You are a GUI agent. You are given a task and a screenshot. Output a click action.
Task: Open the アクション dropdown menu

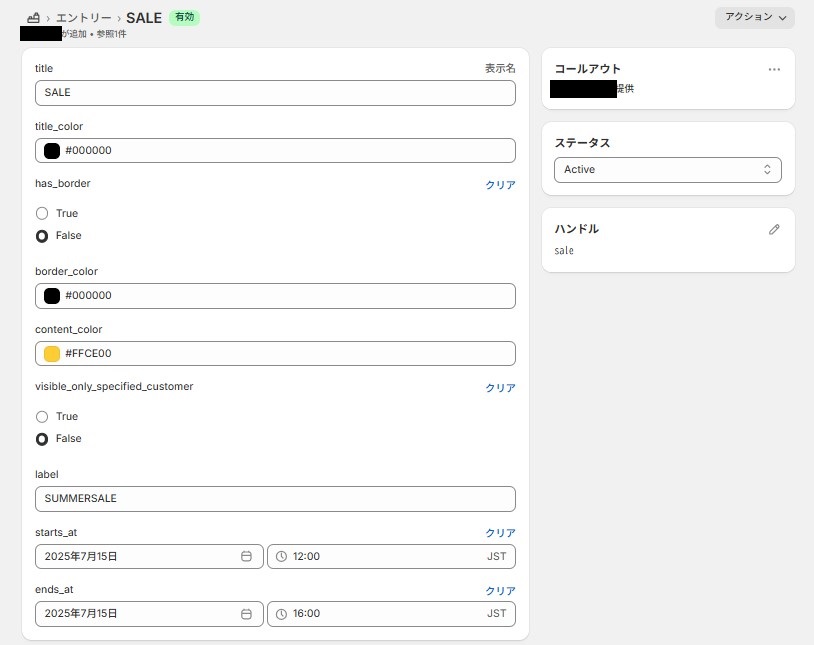755,17
